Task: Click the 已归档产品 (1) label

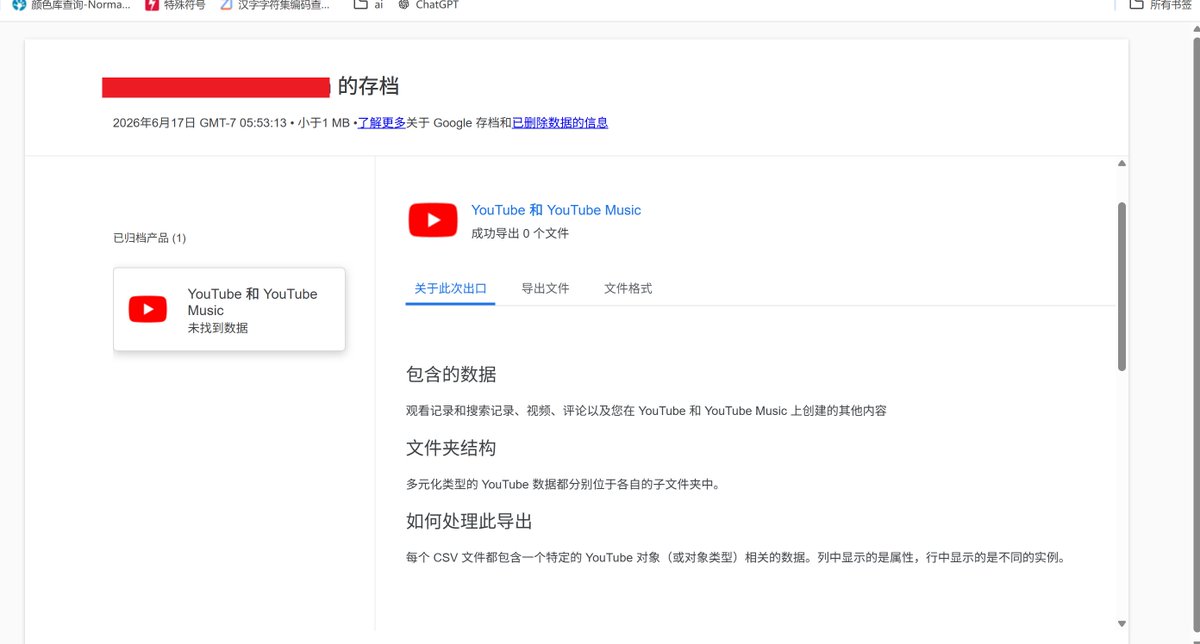Action: pos(150,238)
